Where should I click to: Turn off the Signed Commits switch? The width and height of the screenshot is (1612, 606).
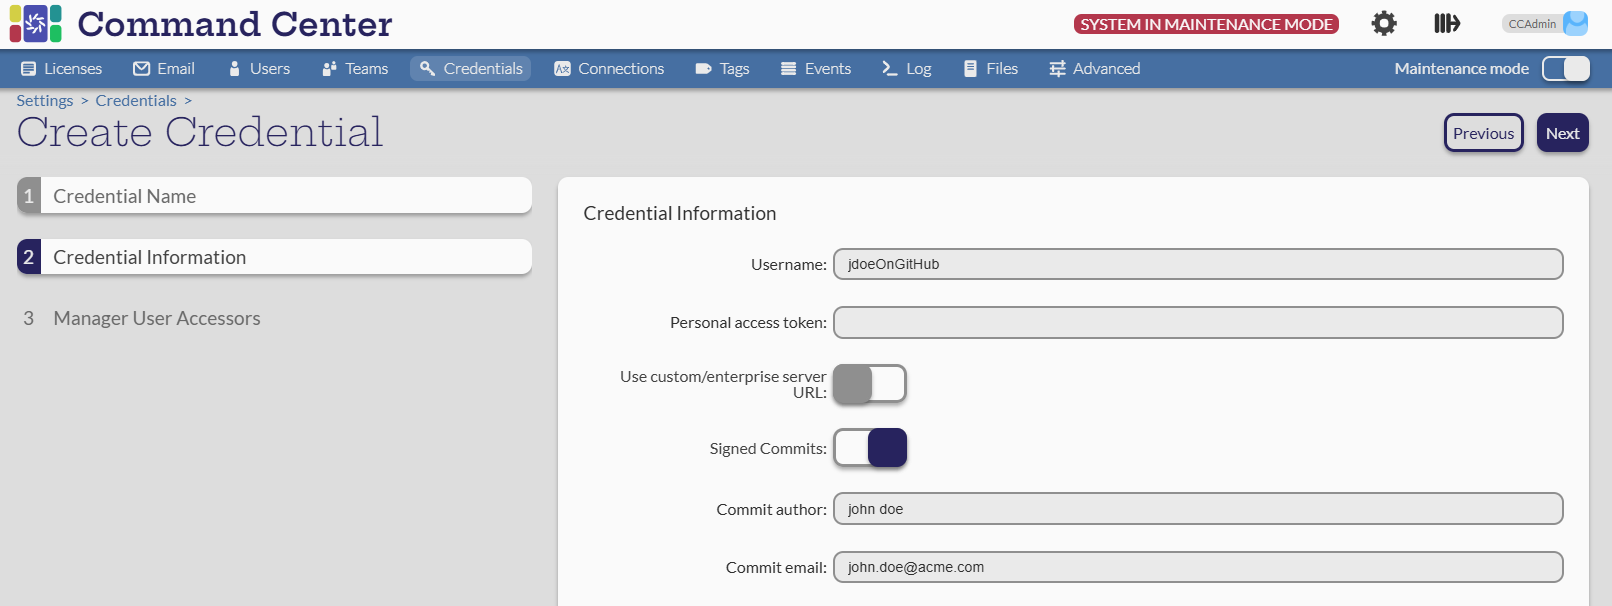coord(870,448)
